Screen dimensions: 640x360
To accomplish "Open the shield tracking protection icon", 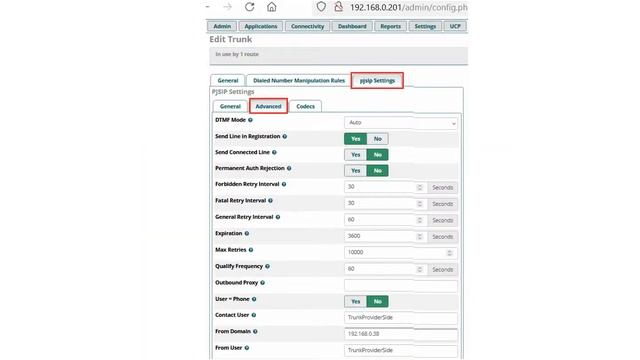I will point(321,7).
